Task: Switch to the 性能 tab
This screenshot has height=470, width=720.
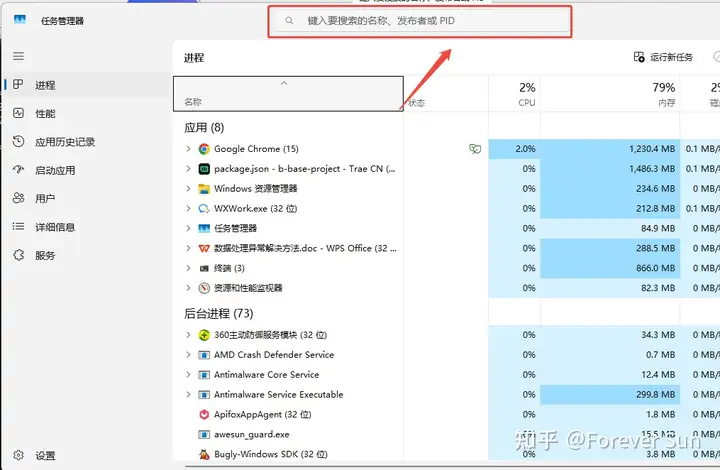Action: pyautogui.click(x=87, y=113)
